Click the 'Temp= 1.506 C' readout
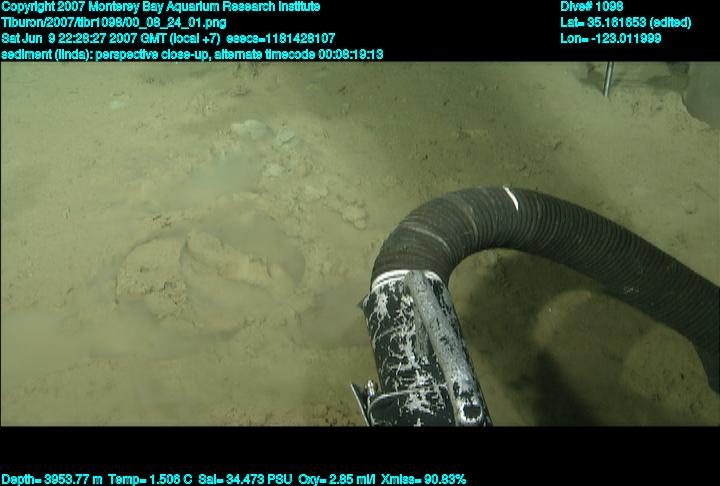The image size is (720, 486). coord(150,480)
